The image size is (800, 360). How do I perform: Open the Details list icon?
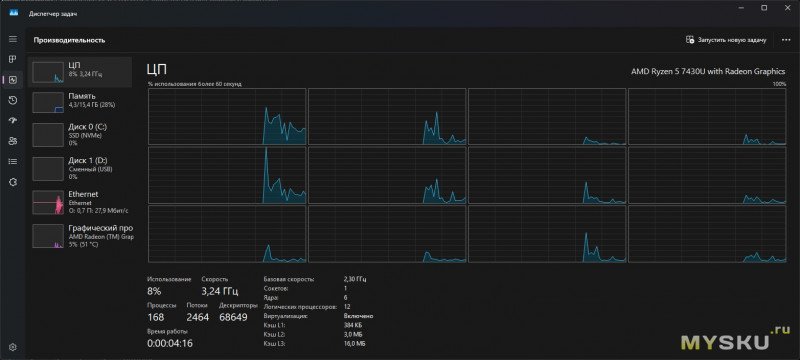click(13, 162)
